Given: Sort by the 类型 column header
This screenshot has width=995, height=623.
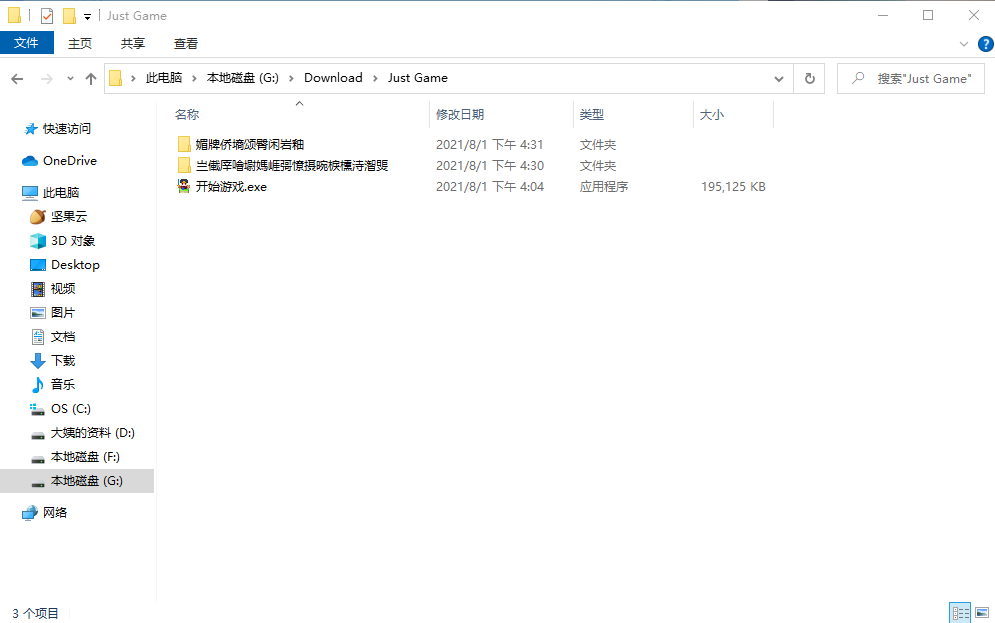Looking at the screenshot, I should (x=591, y=115).
